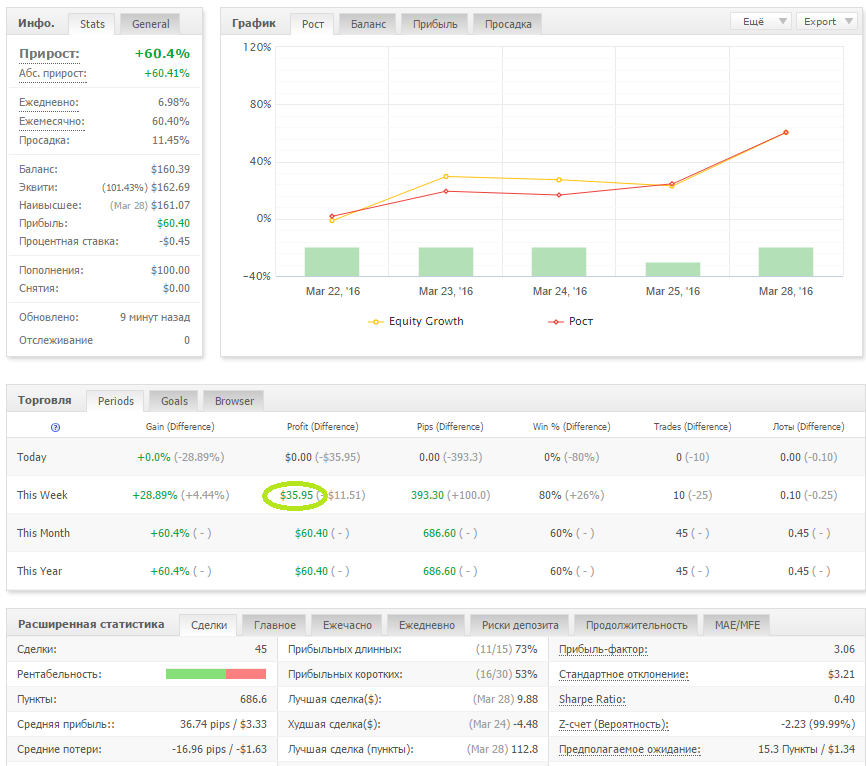Select the Баланс chart tab

point(368,24)
